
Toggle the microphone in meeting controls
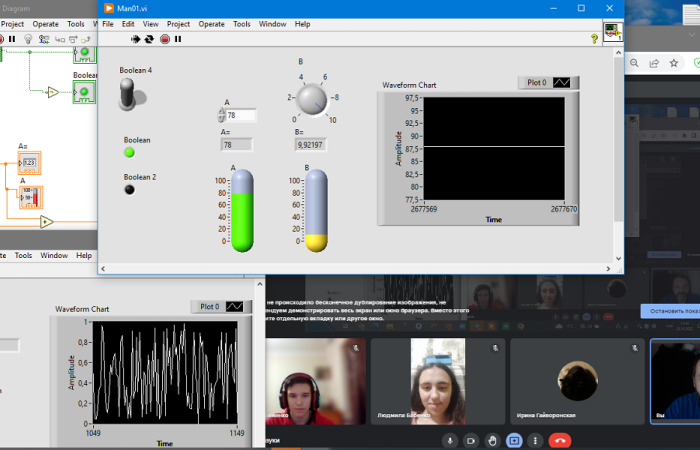coord(450,440)
